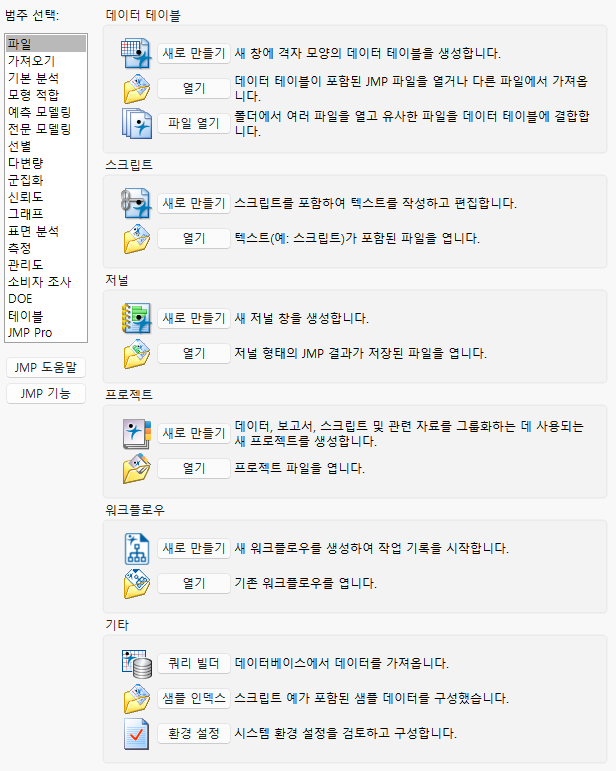This screenshot has height=771, width=616.
Task: Select 소비자 조사 category
Action: click(x=46, y=282)
